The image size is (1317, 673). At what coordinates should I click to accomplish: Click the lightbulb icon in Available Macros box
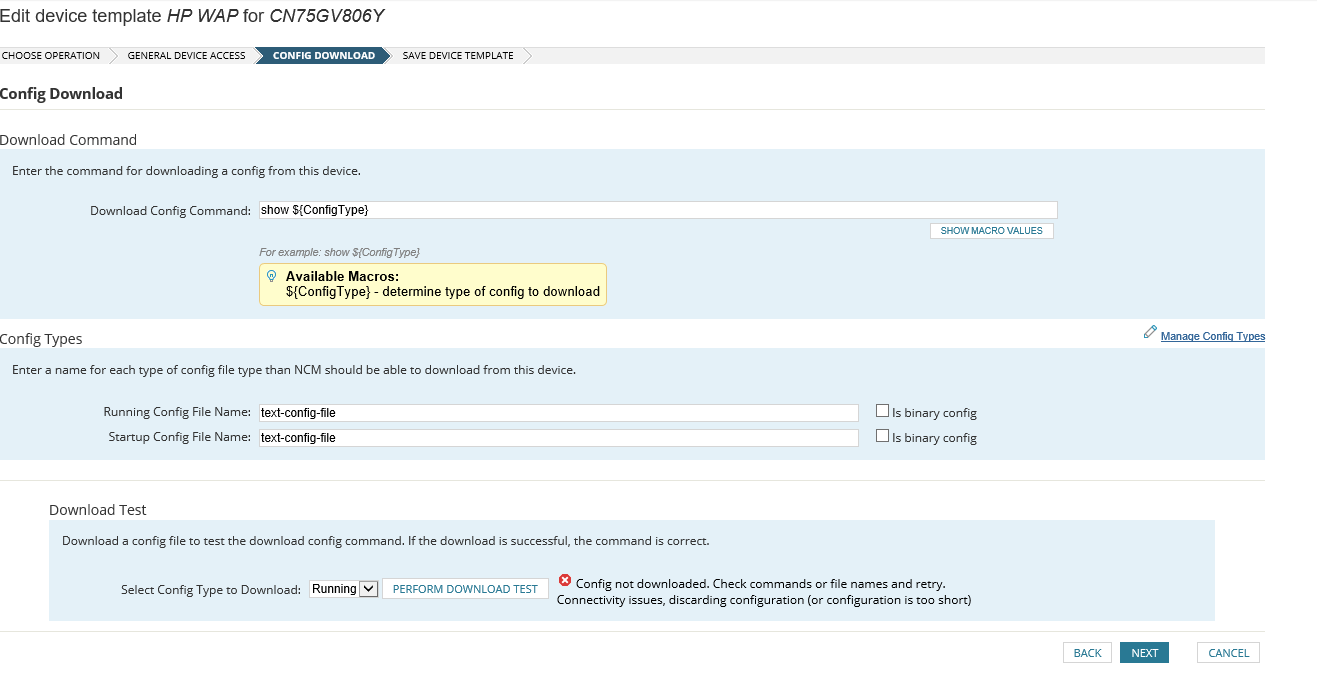(x=271, y=276)
